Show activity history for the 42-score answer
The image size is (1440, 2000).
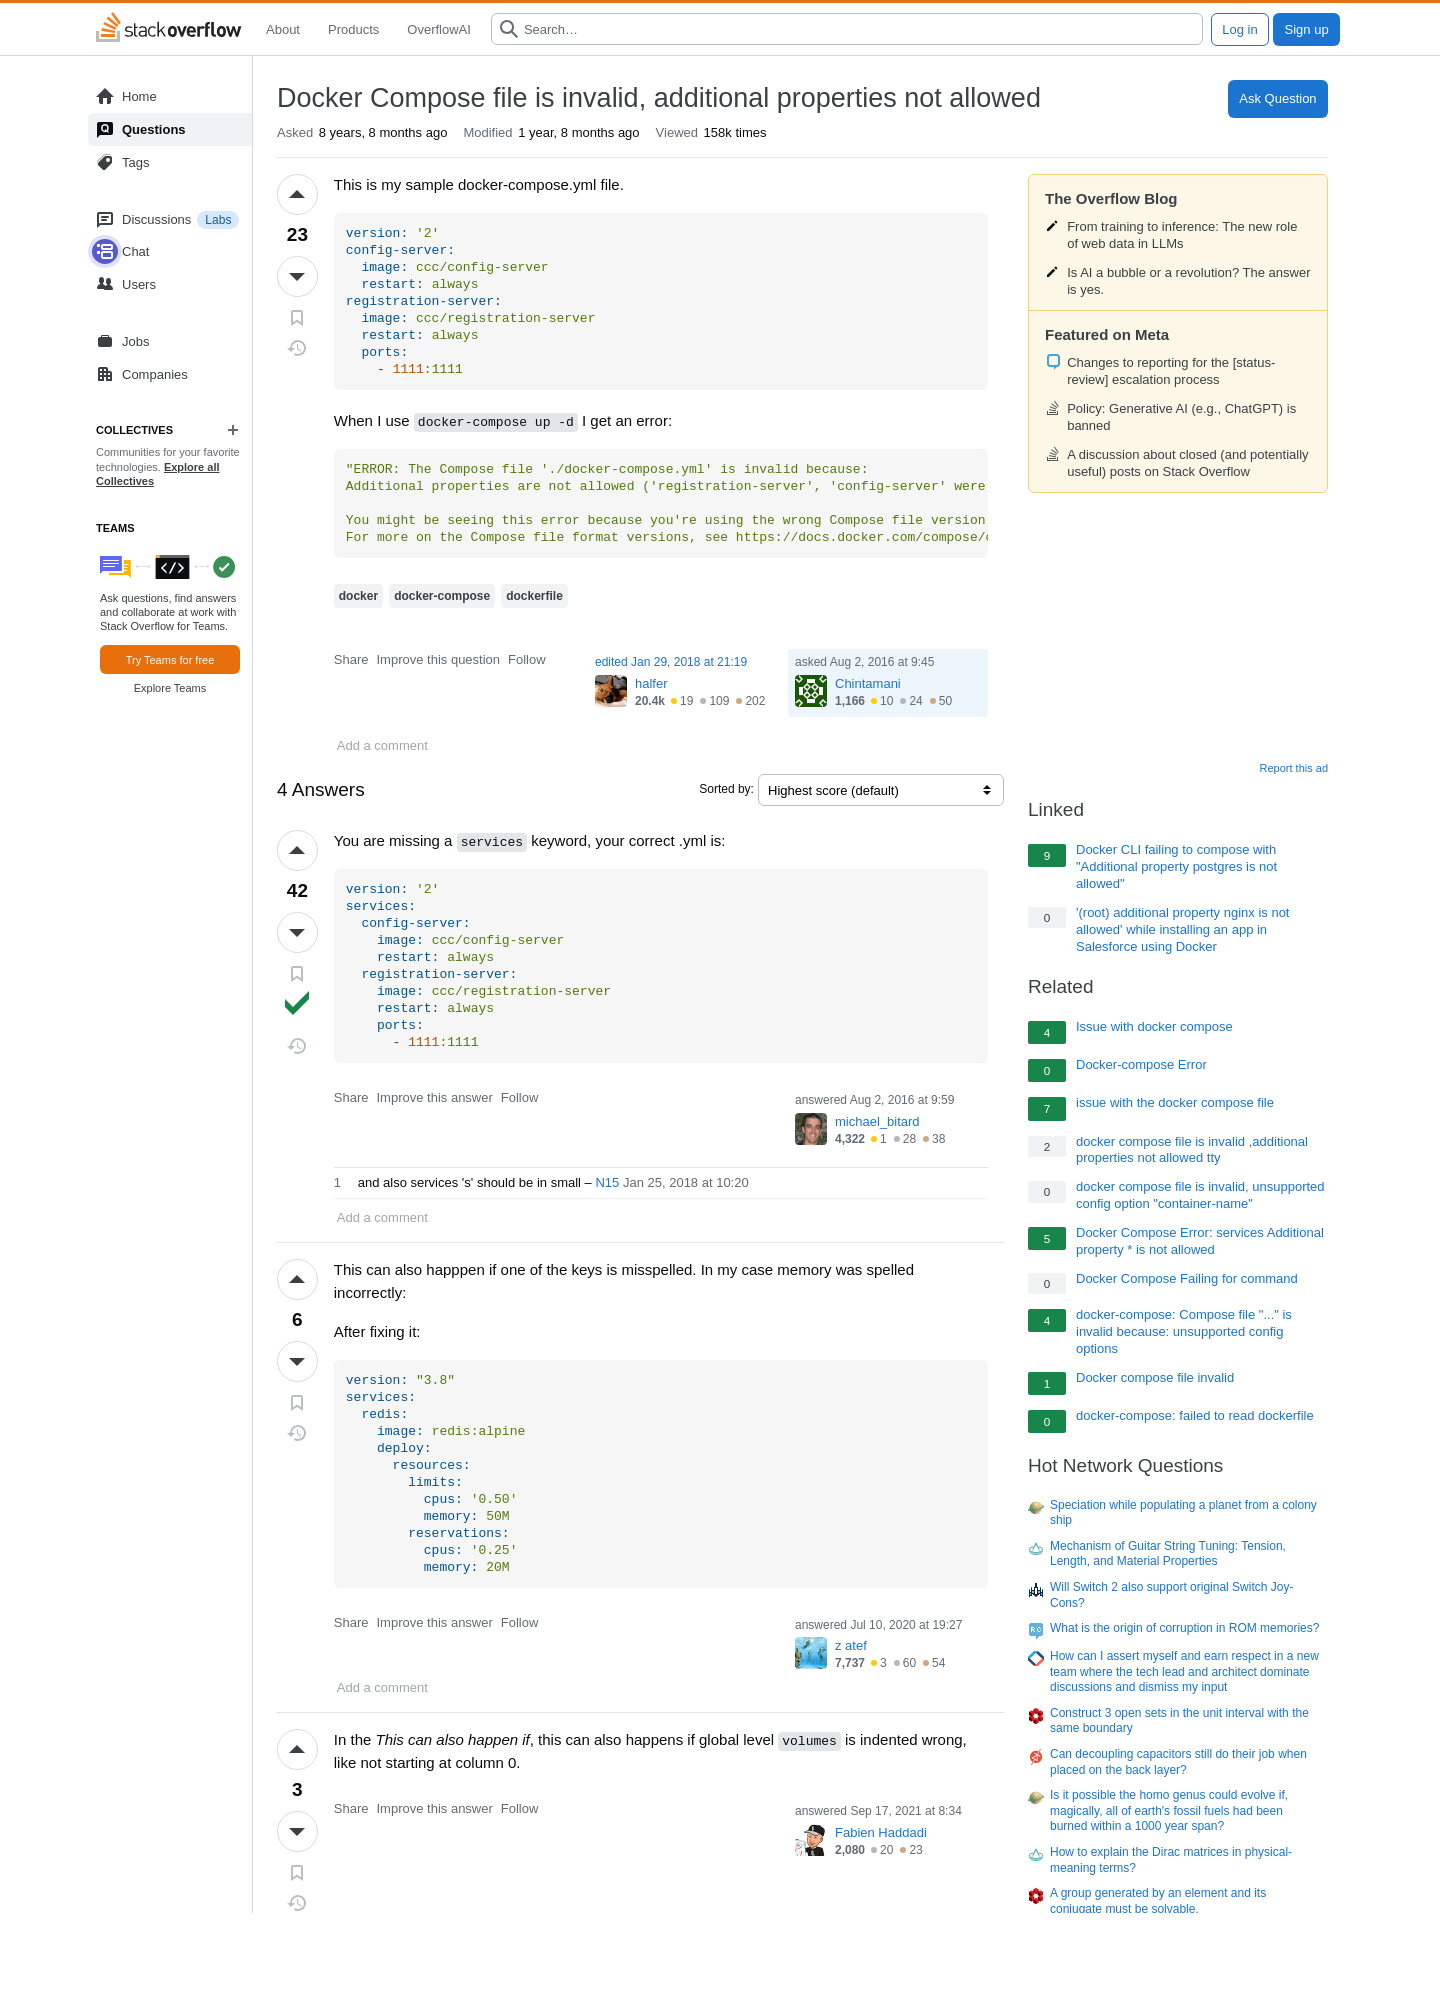point(297,1046)
